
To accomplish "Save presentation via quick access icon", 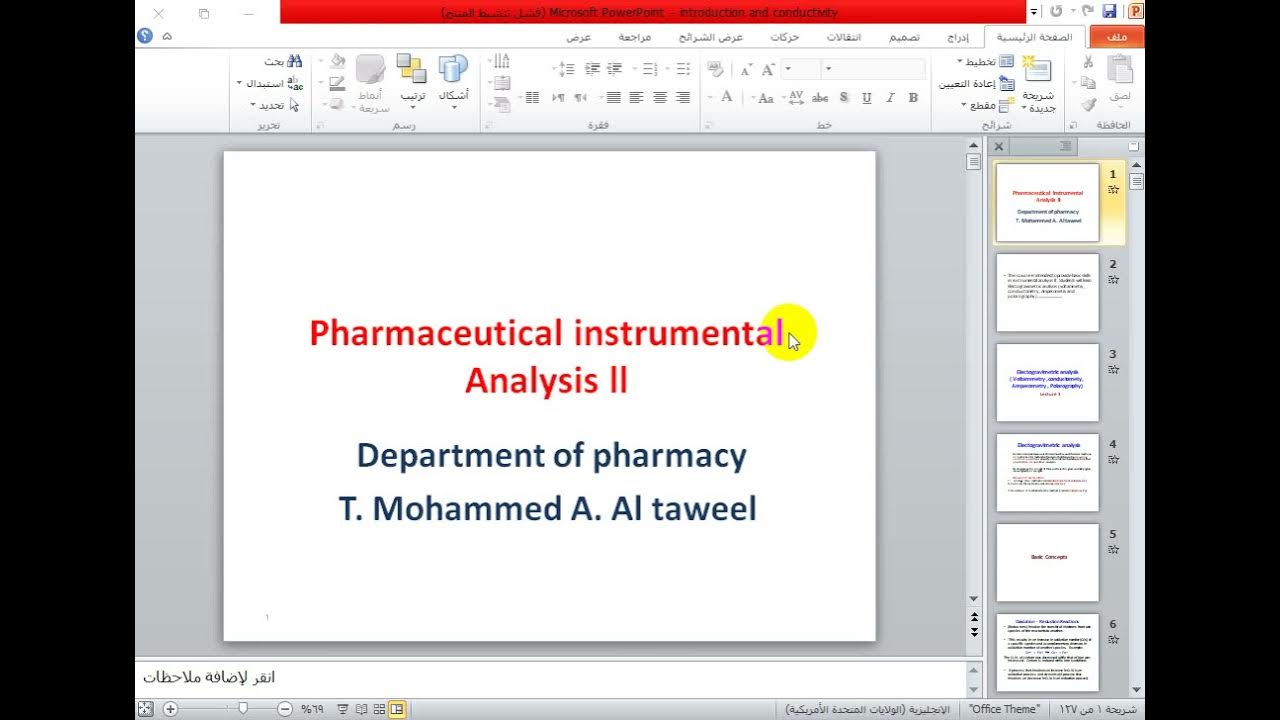I will pyautogui.click(x=1108, y=11).
